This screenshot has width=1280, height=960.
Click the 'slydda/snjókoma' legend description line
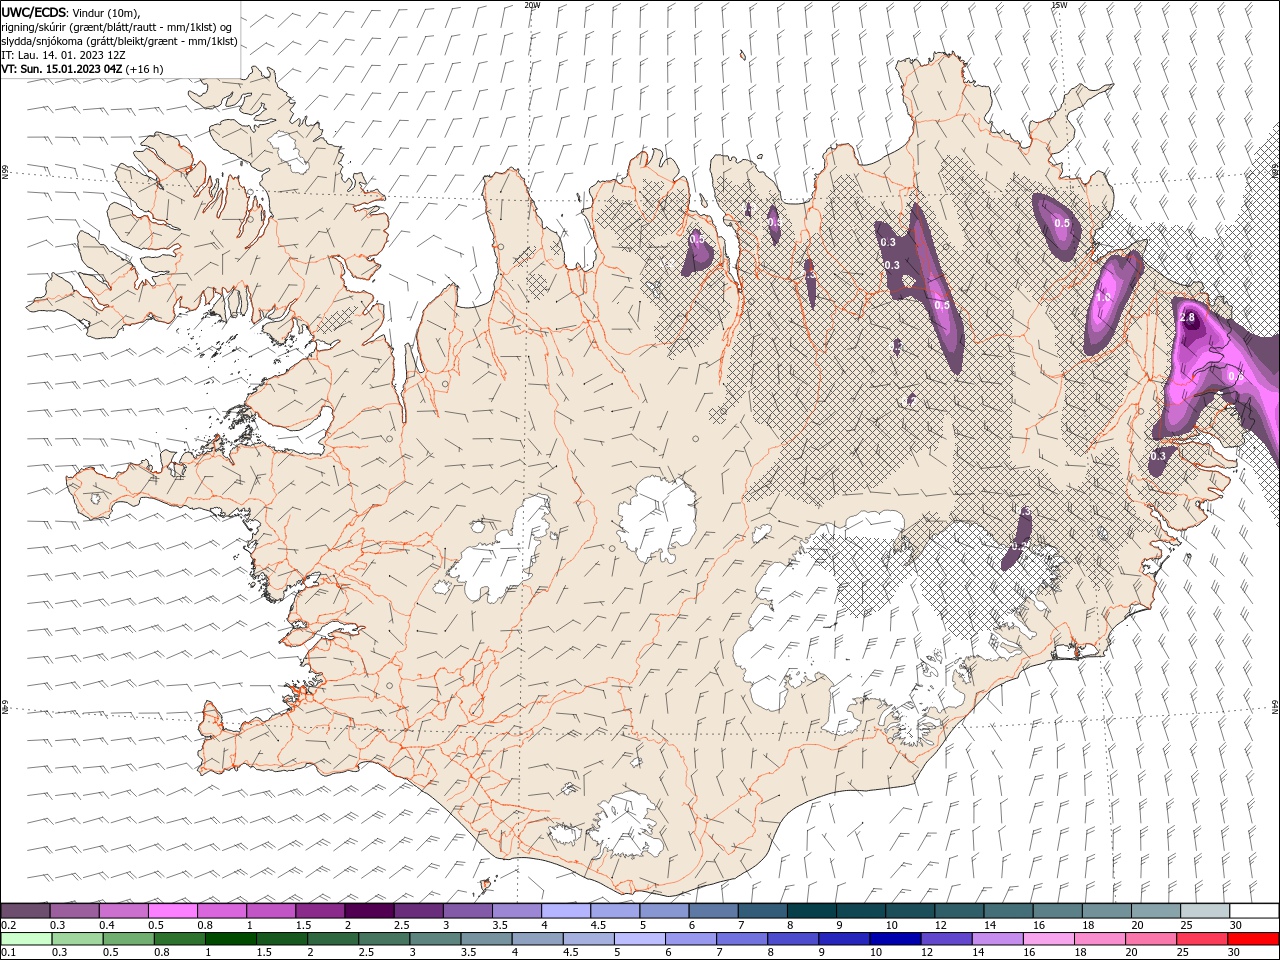pyautogui.click(x=119, y=41)
